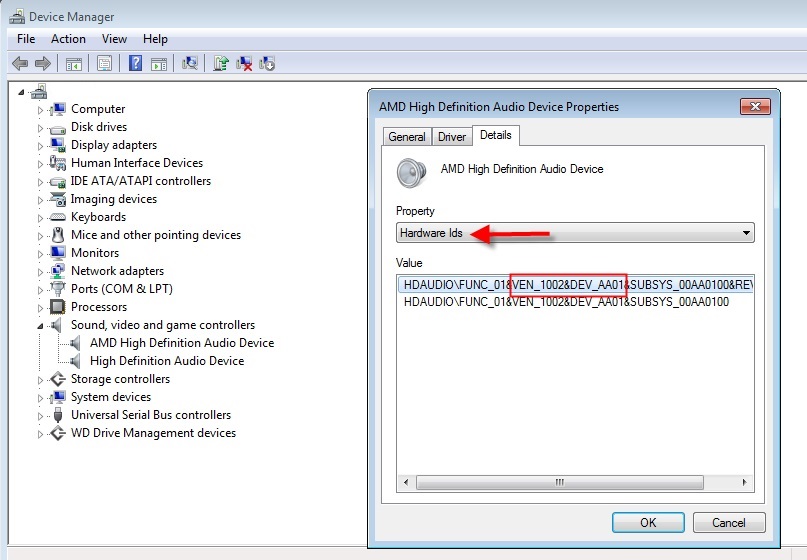This screenshot has height=560, width=807.
Task: Expand the Display adapters category
Action: coord(40,146)
